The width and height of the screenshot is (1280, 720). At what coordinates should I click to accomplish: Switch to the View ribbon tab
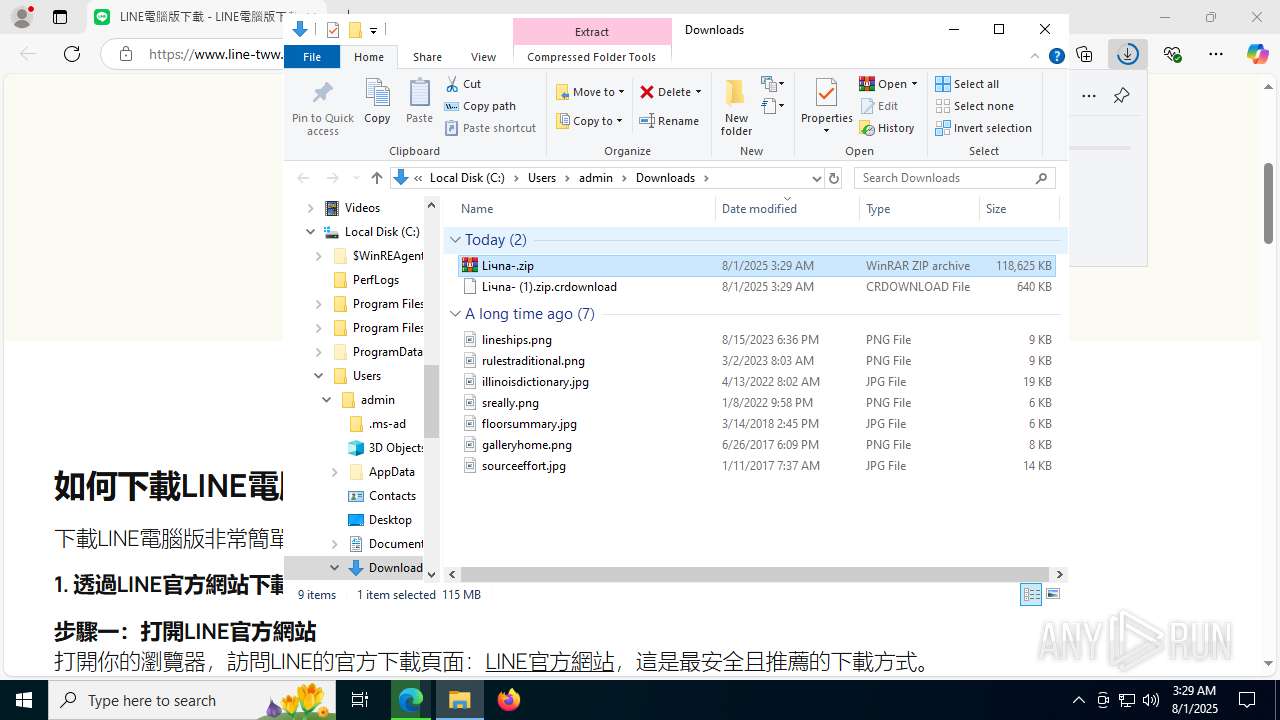[483, 57]
